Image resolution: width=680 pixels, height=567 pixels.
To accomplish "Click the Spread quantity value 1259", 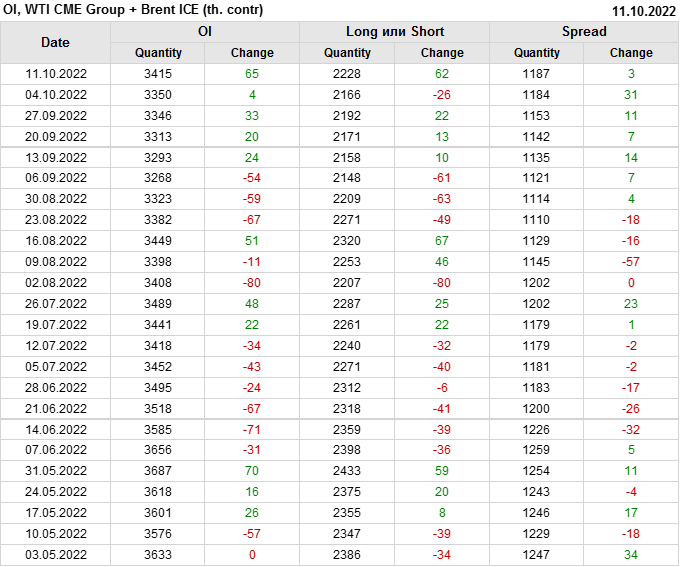I will click(x=537, y=450).
